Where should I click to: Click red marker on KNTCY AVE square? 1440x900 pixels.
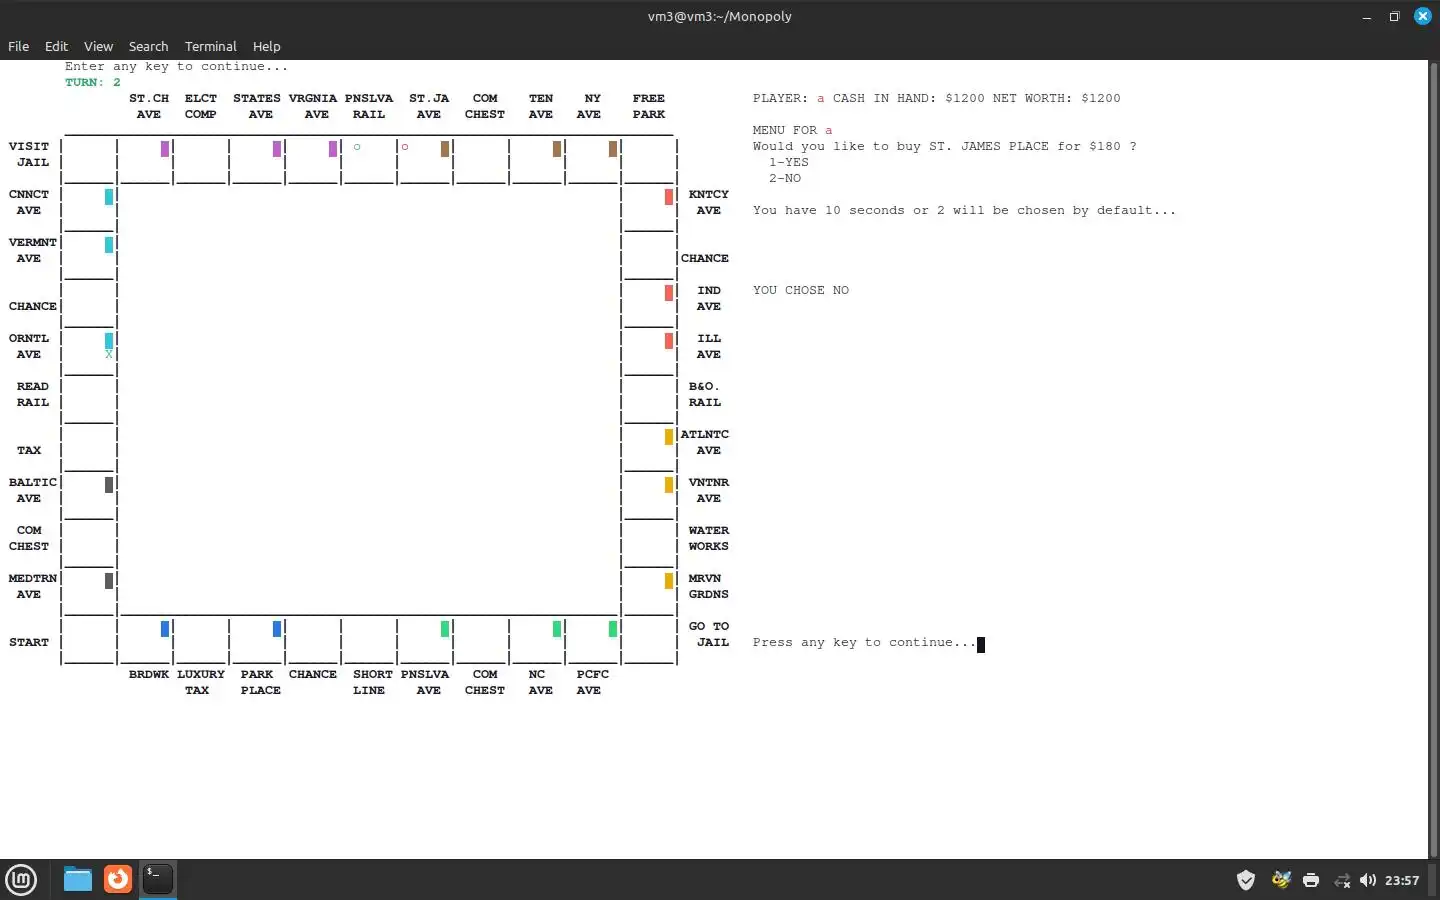coord(669,197)
